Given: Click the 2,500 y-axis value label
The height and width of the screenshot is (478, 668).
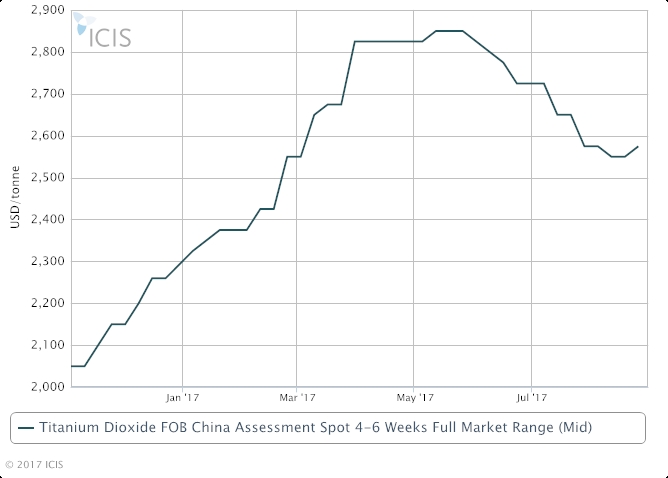Looking at the screenshot, I should 49,178.
